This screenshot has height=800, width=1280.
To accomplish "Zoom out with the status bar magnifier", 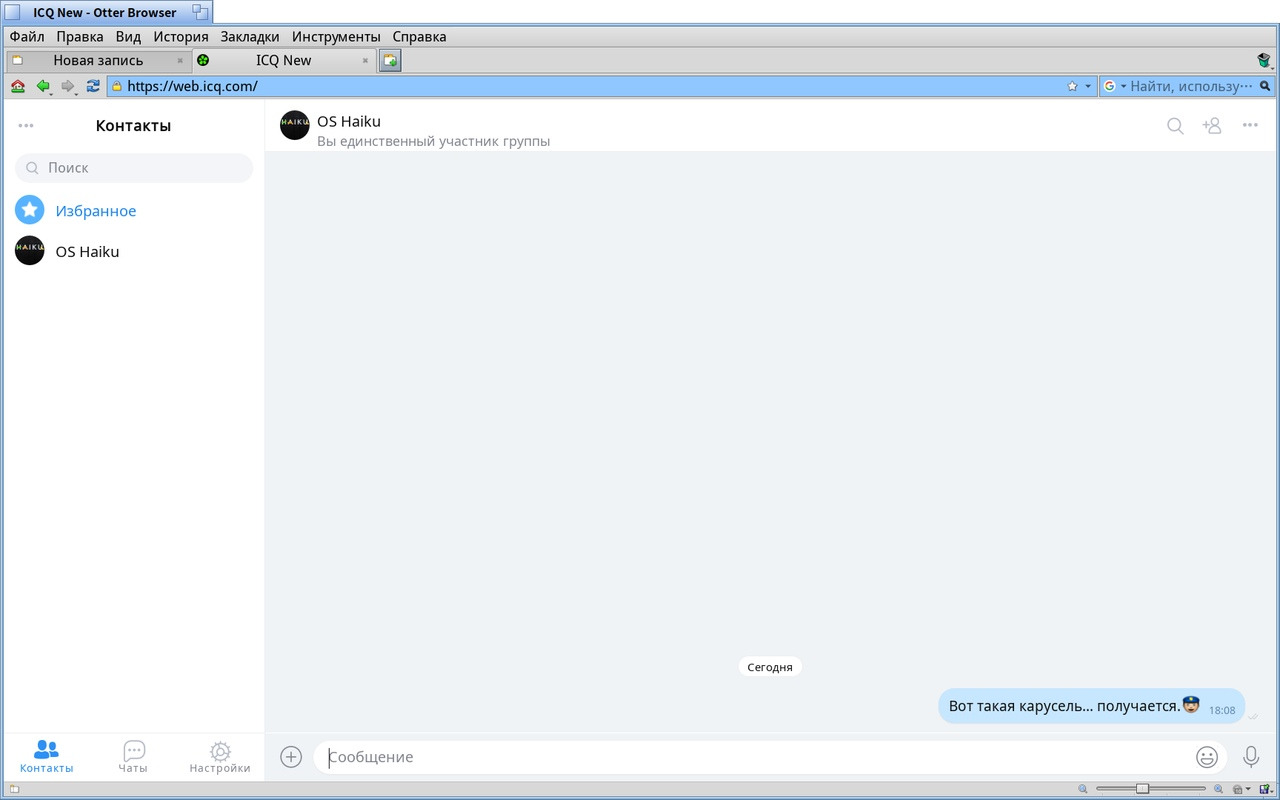I will pyautogui.click(x=1083, y=789).
